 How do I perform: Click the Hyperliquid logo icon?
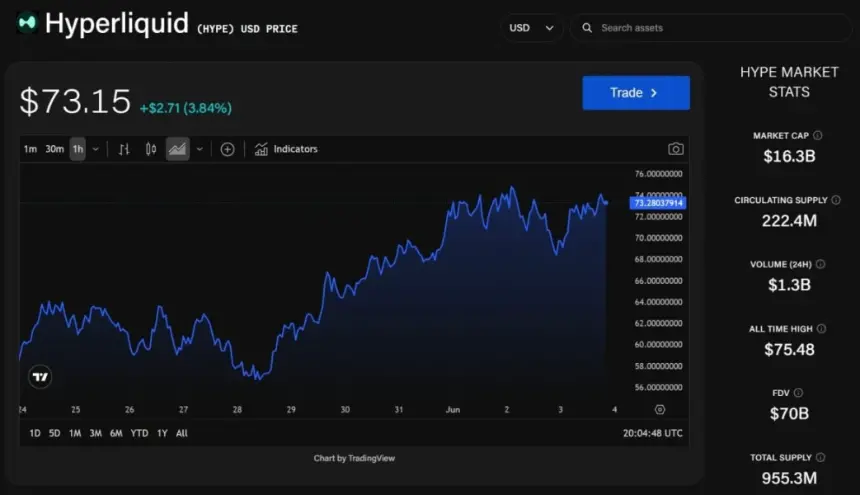26,23
